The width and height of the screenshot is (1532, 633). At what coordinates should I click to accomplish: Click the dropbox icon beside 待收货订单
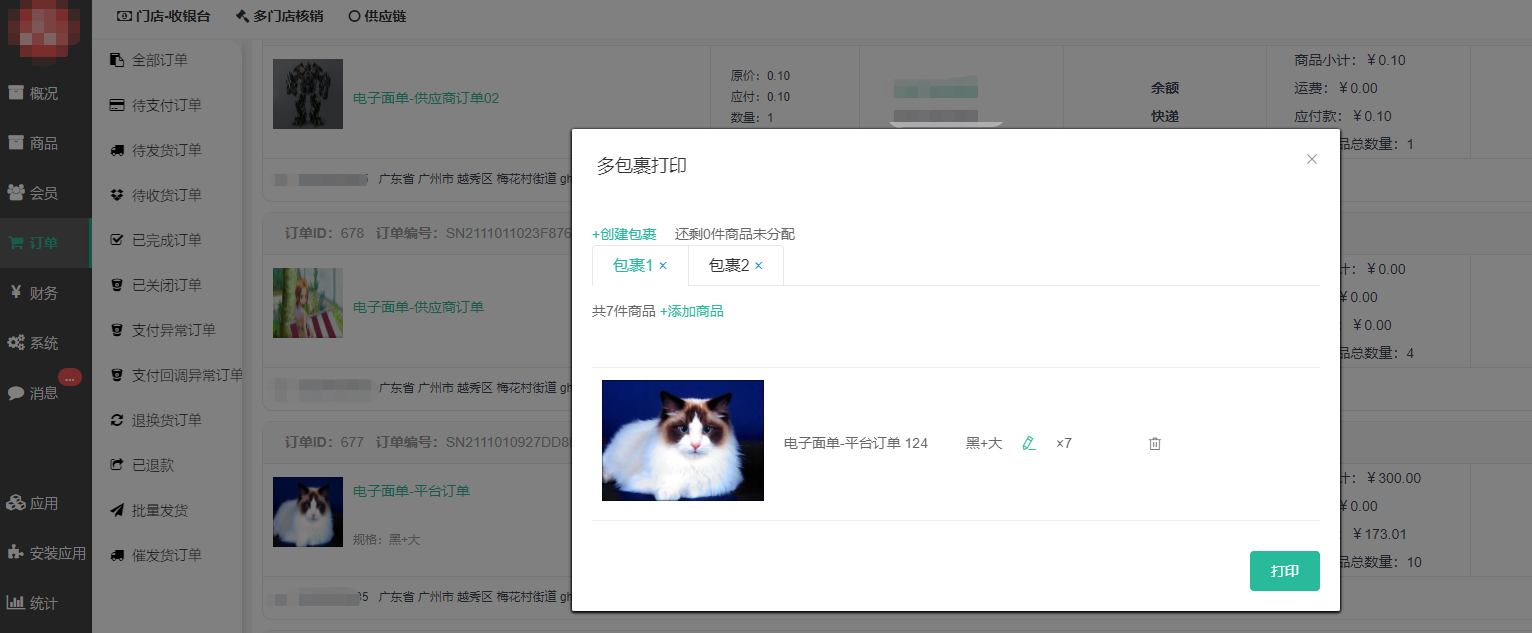[117, 195]
